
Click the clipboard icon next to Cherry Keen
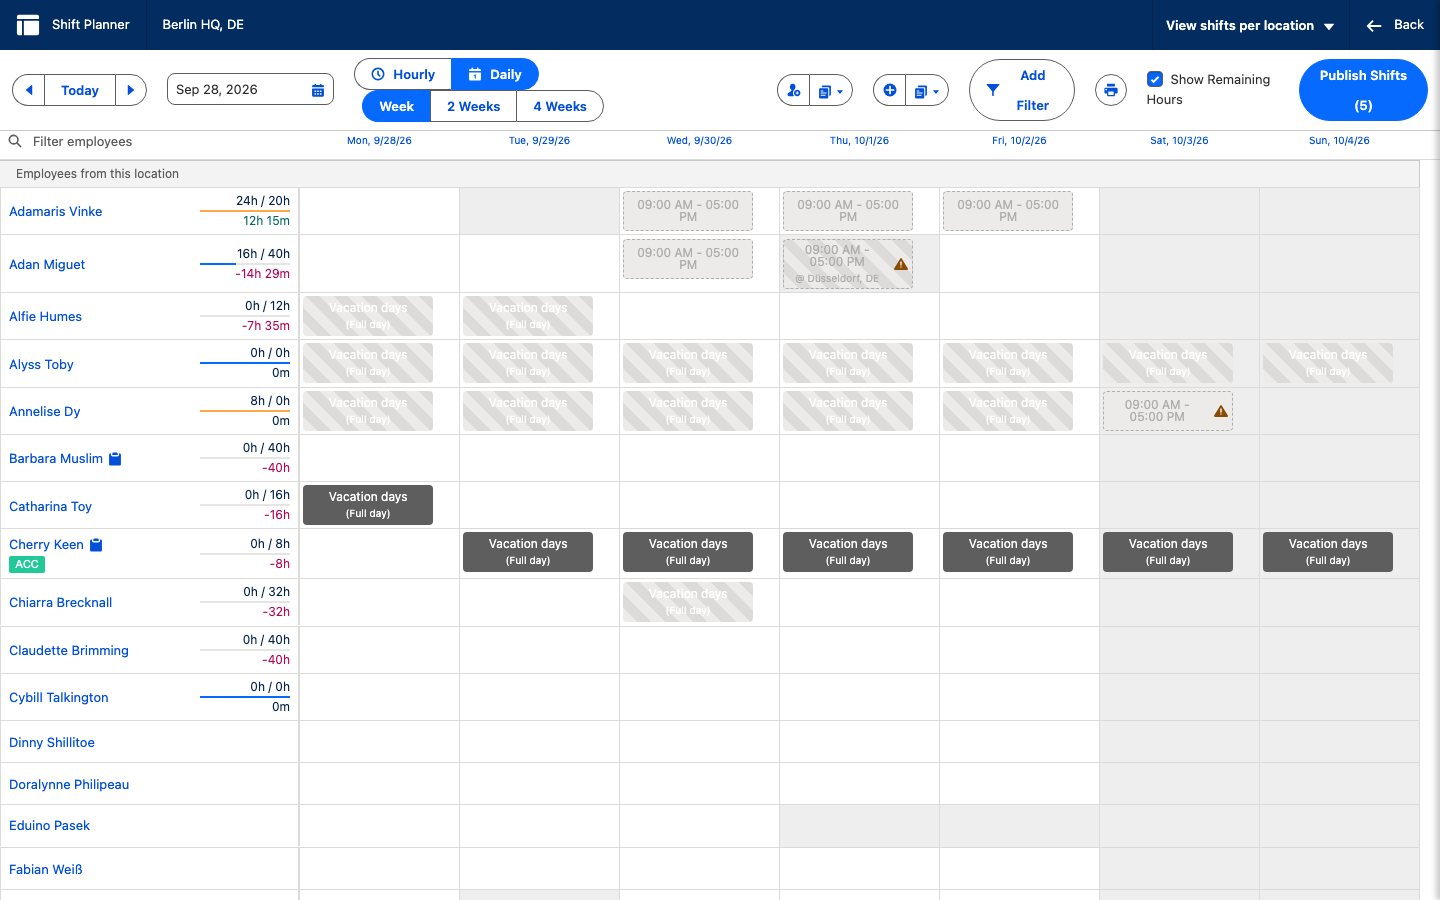coord(96,545)
